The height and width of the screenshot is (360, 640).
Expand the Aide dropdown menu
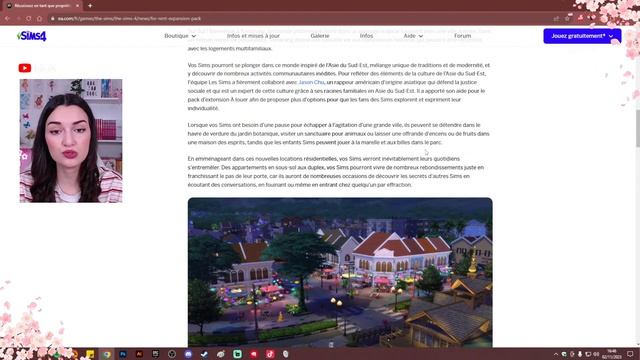click(413, 36)
